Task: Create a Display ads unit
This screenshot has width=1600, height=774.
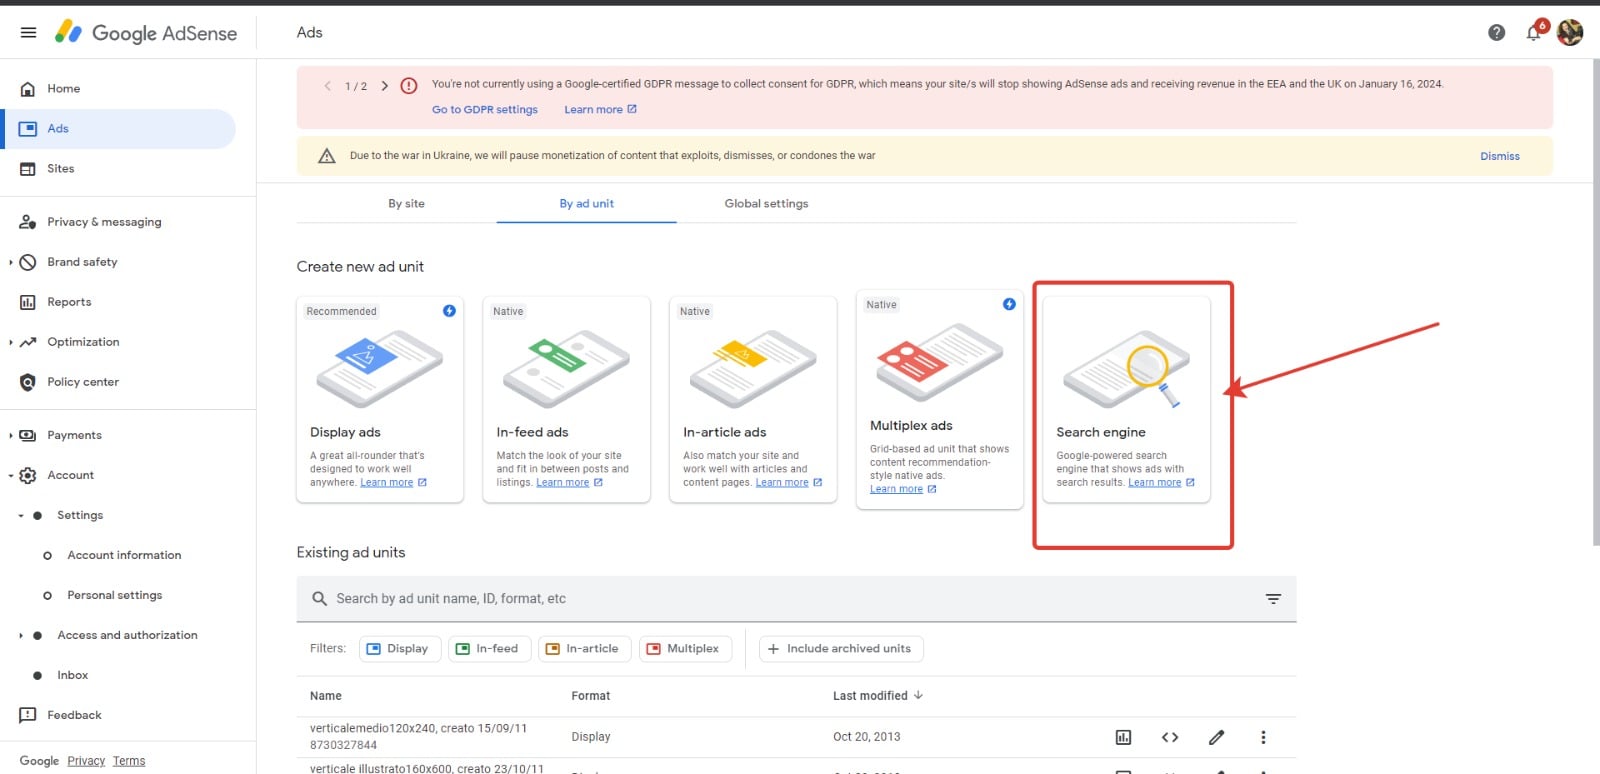Action: point(380,399)
